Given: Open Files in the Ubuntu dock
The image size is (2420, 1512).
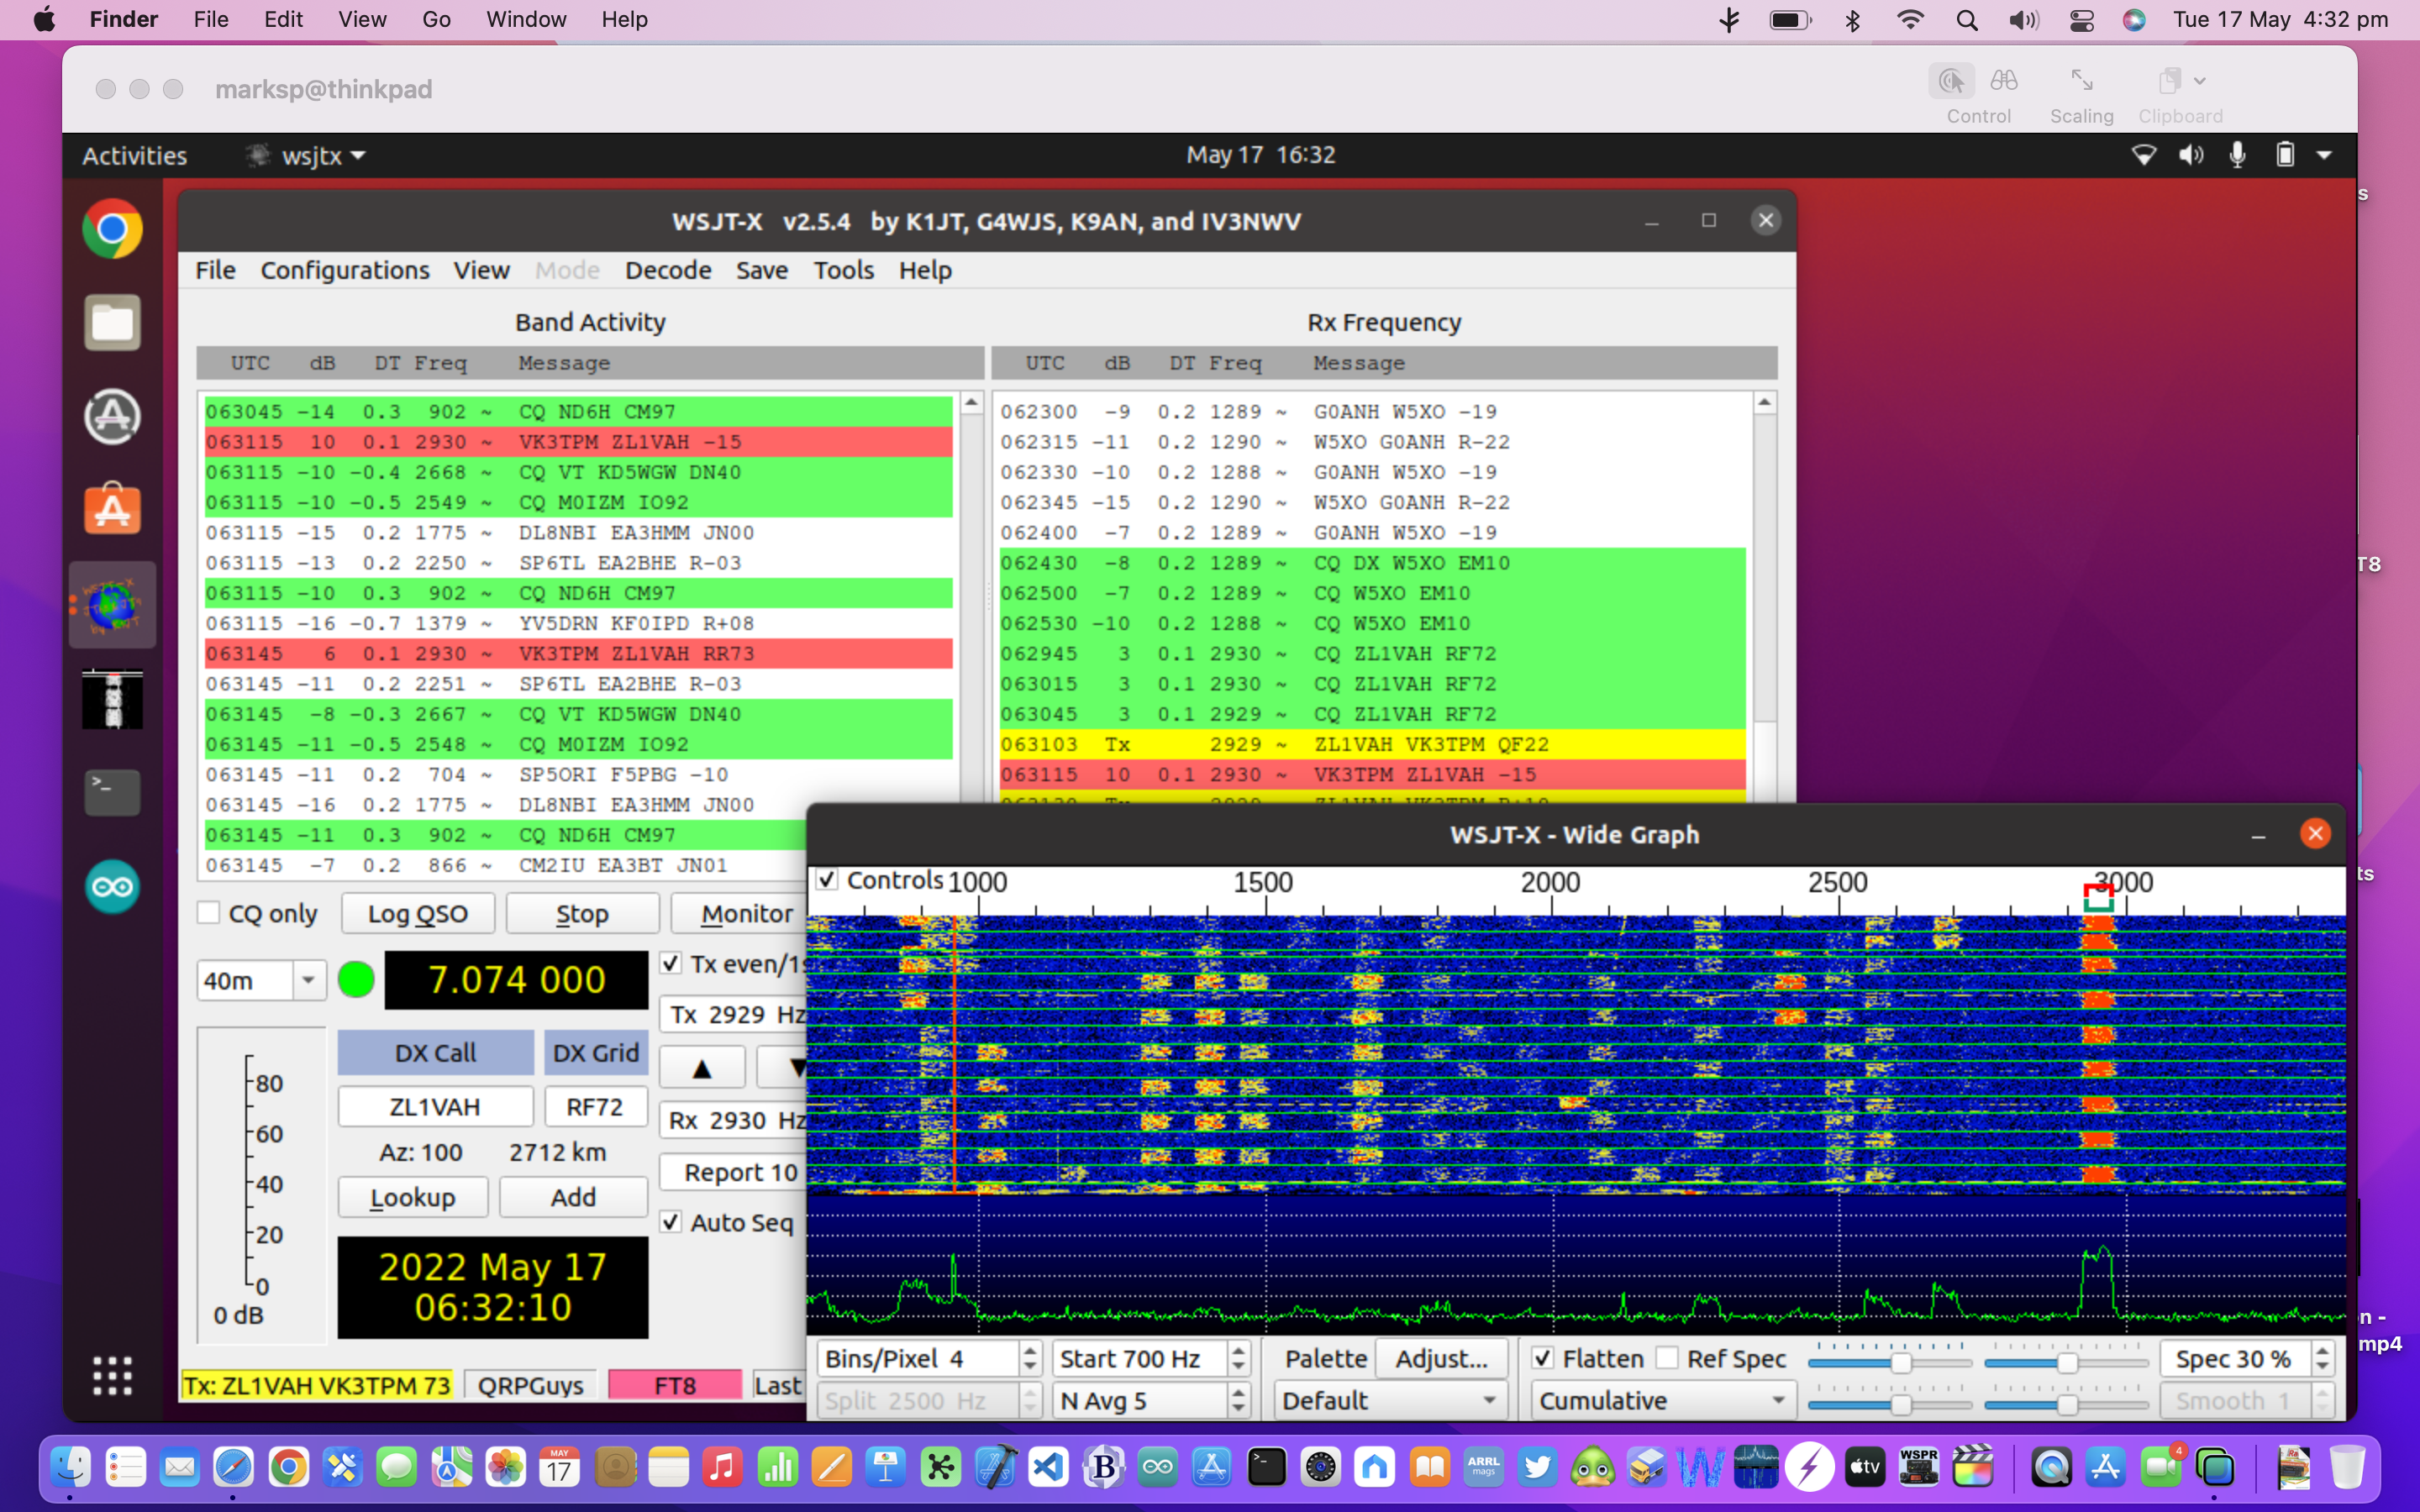Looking at the screenshot, I should 112,322.
